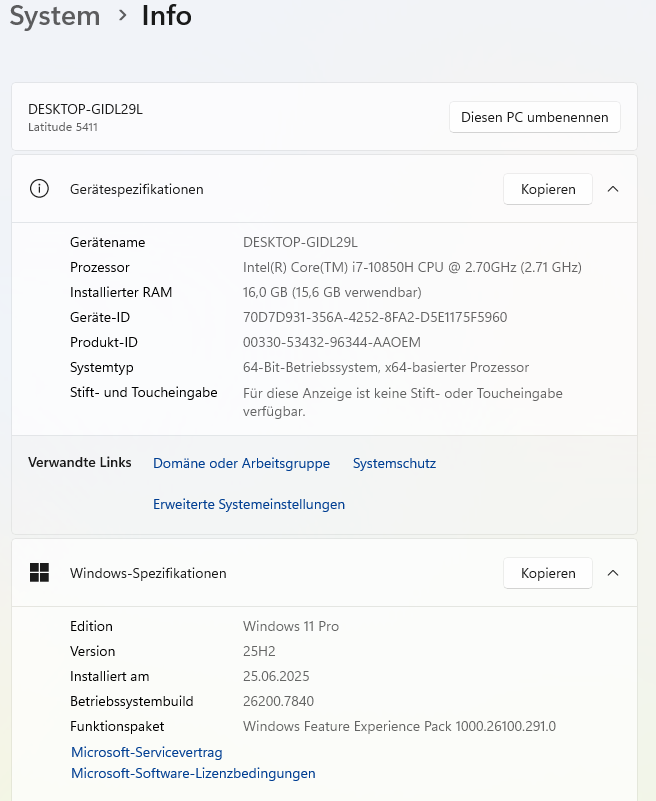The image size is (656, 801).
Task: Click the Geräte-ID label
Action: click(x=100, y=317)
